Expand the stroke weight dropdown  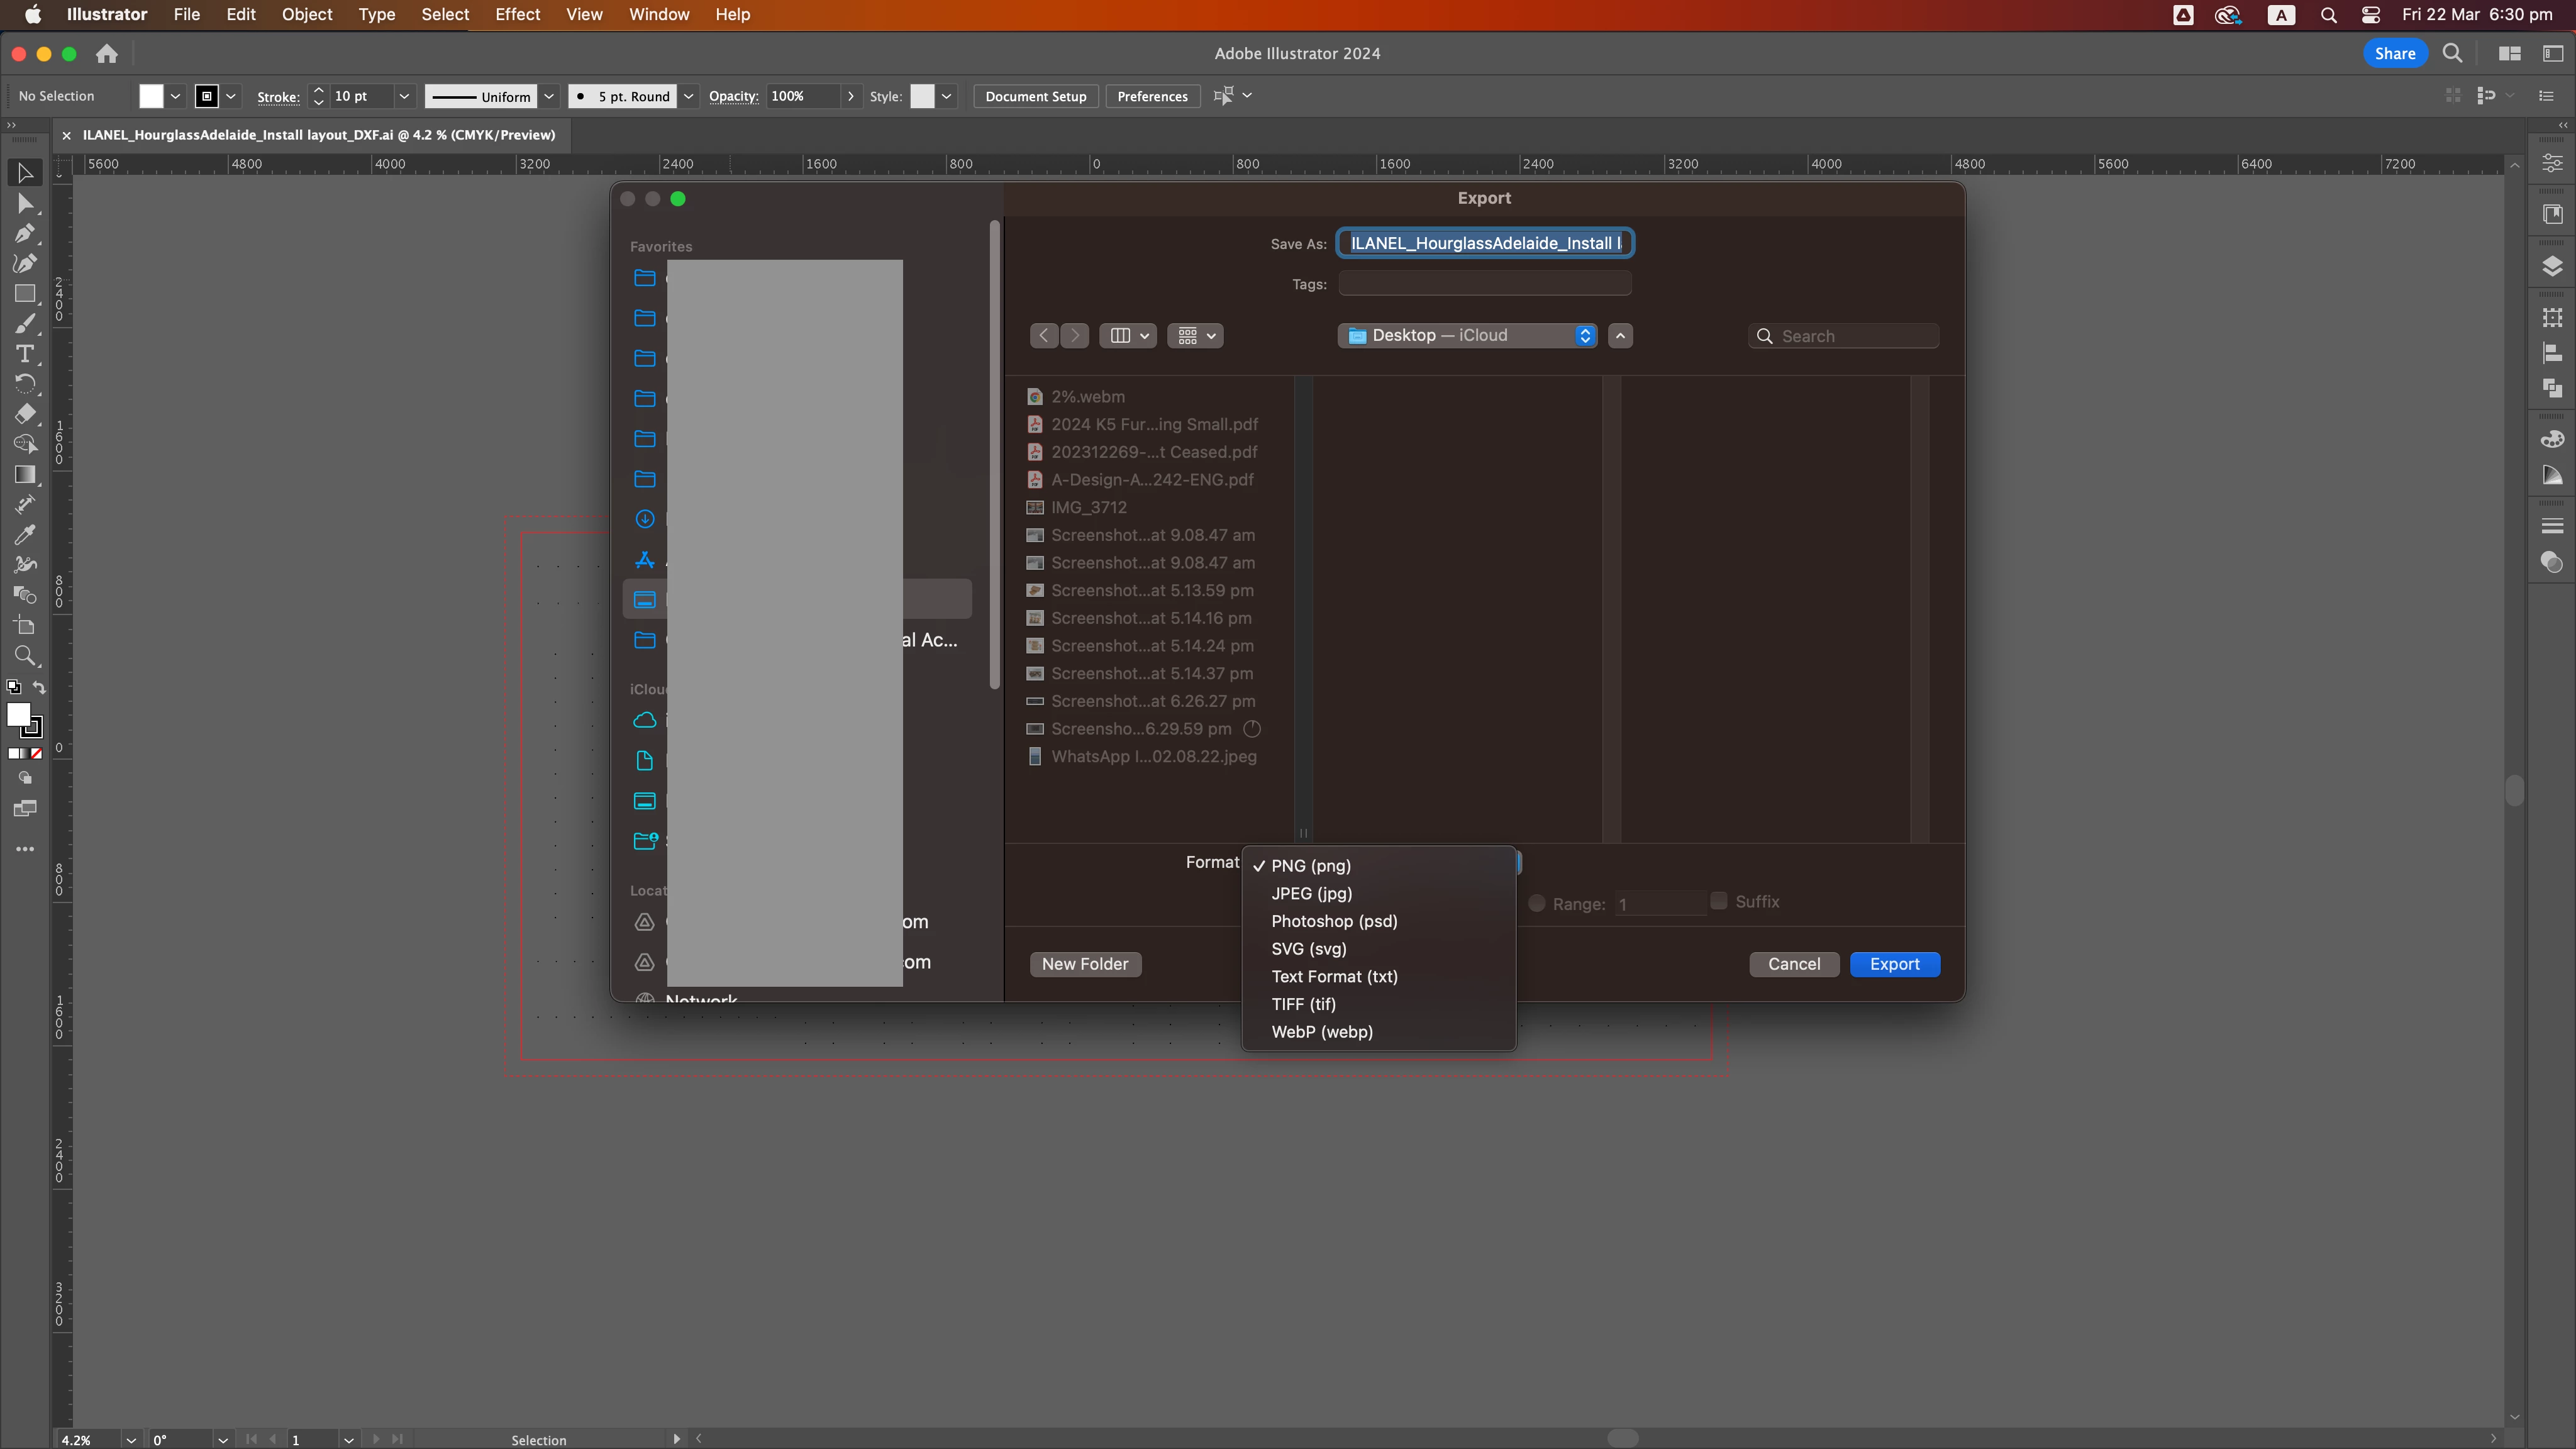[x=404, y=96]
